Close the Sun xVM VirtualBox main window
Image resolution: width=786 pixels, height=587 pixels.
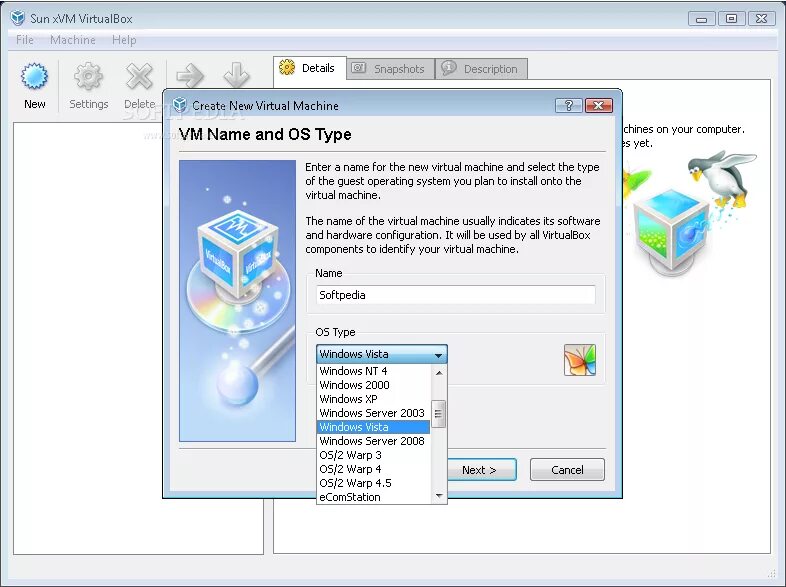[x=761, y=19]
